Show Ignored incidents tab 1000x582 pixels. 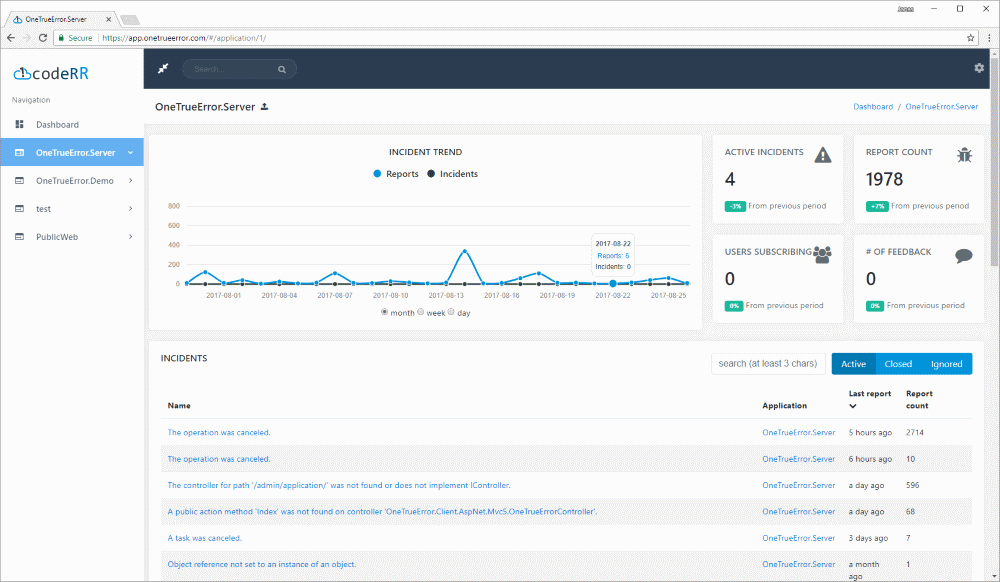[946, 363]
